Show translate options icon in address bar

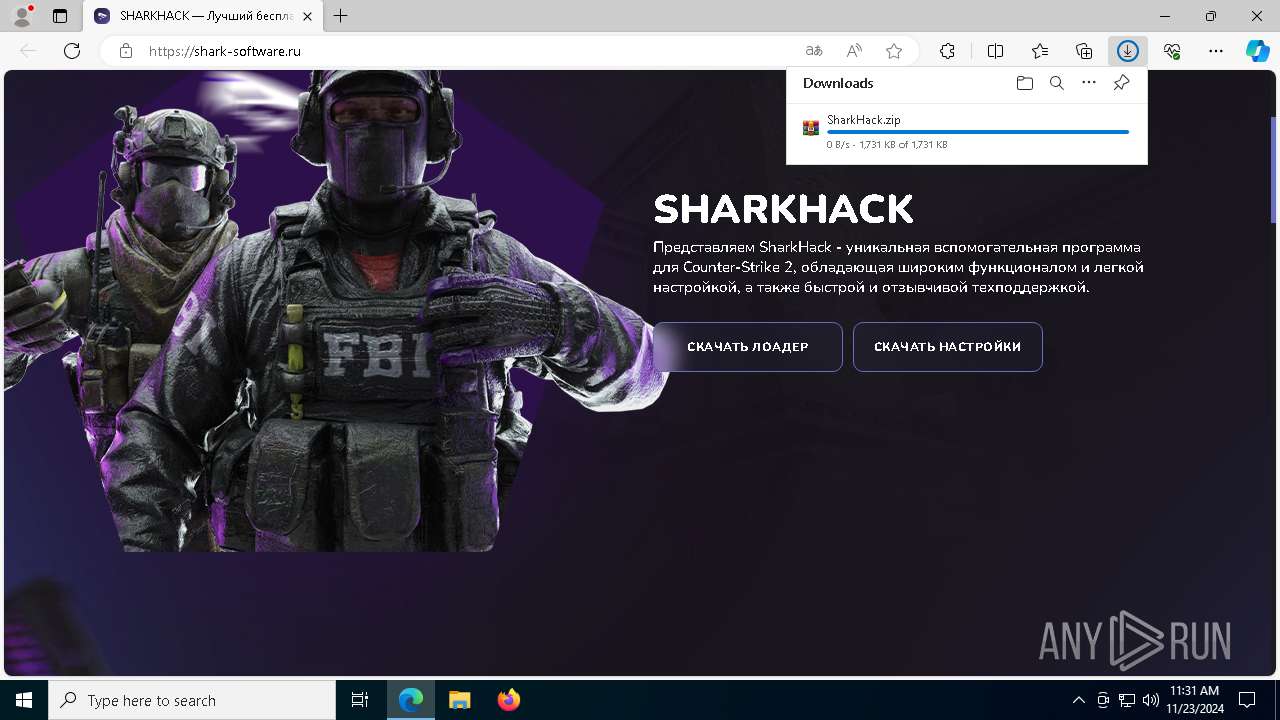coord(814,51)
